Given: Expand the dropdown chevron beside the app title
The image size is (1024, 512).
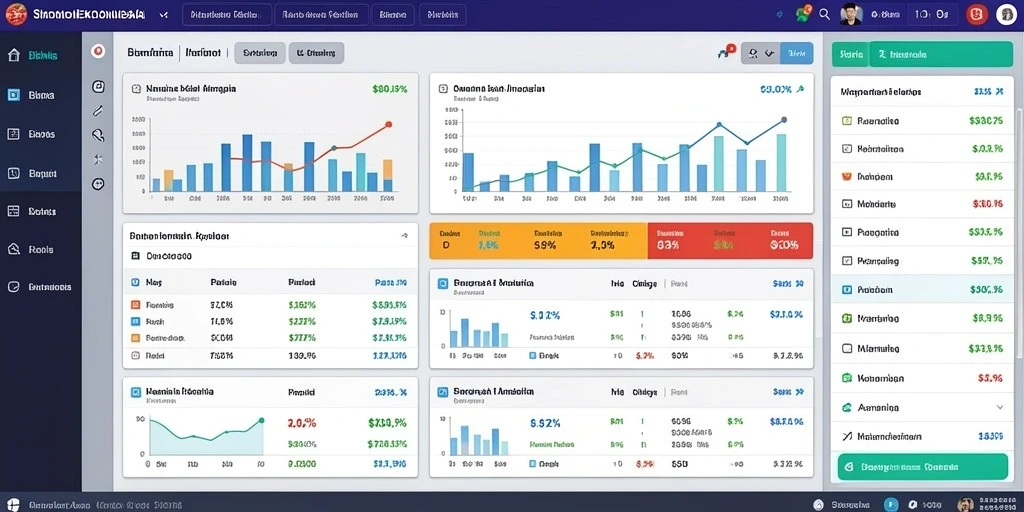Looking at the screenshot, I should pyautogui.click(x=163, y=14).
